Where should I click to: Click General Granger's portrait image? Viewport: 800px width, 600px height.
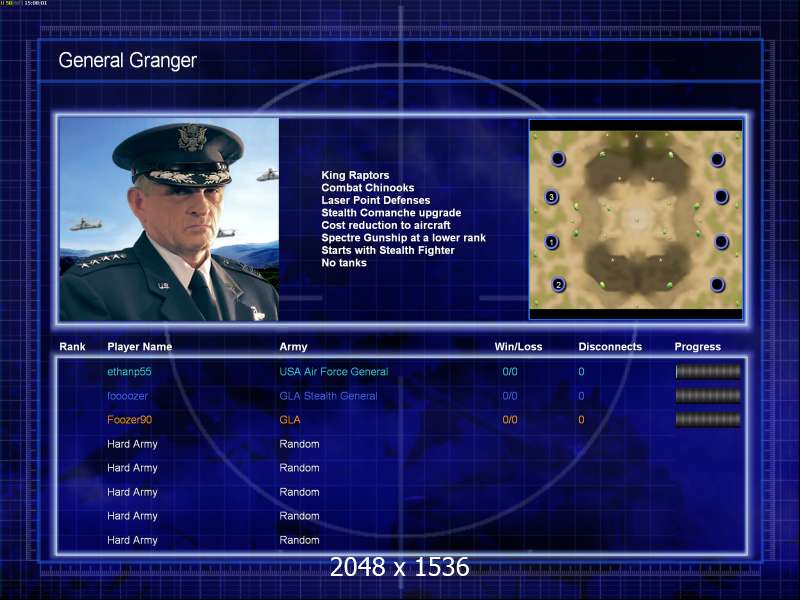tap(169, 219)
